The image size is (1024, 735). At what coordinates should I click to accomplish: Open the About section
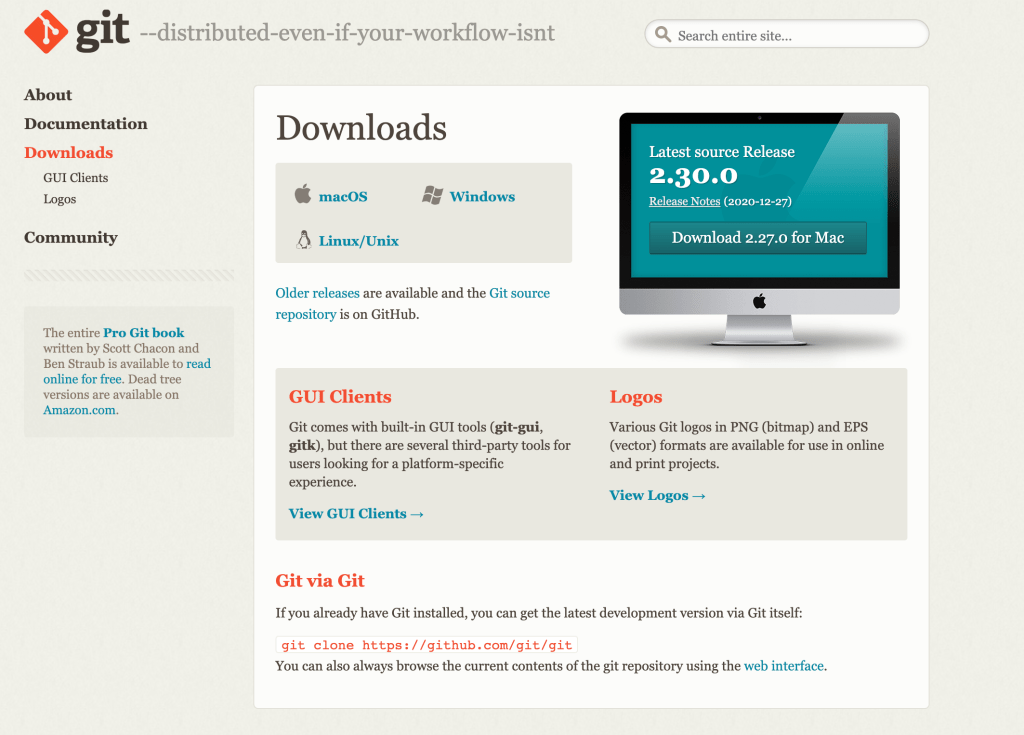(48, 95)
